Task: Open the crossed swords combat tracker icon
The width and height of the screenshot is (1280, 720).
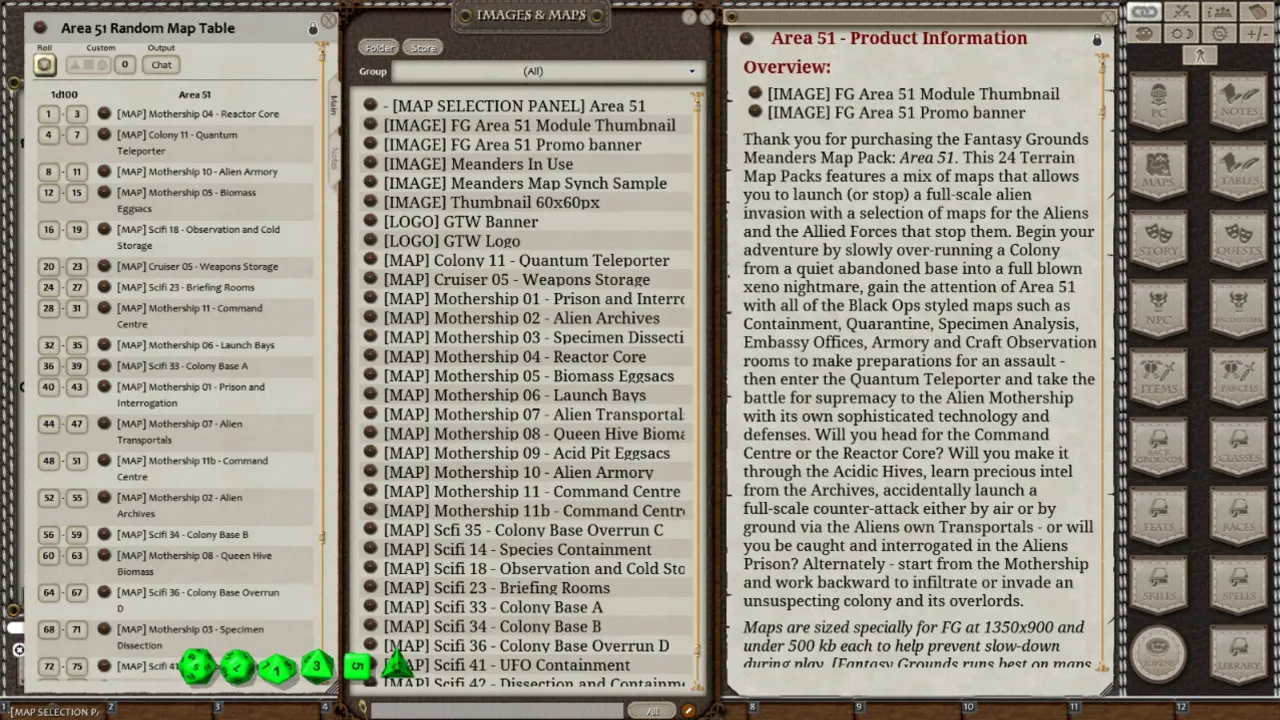Action: [x=1182, y=12]
